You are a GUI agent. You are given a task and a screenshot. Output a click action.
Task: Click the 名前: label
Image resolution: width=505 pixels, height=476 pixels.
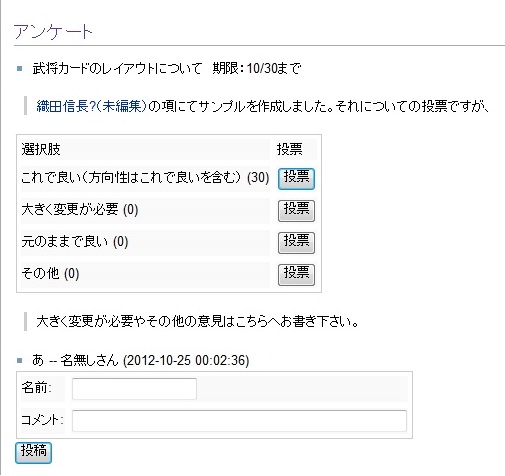(x=36, y=388)
